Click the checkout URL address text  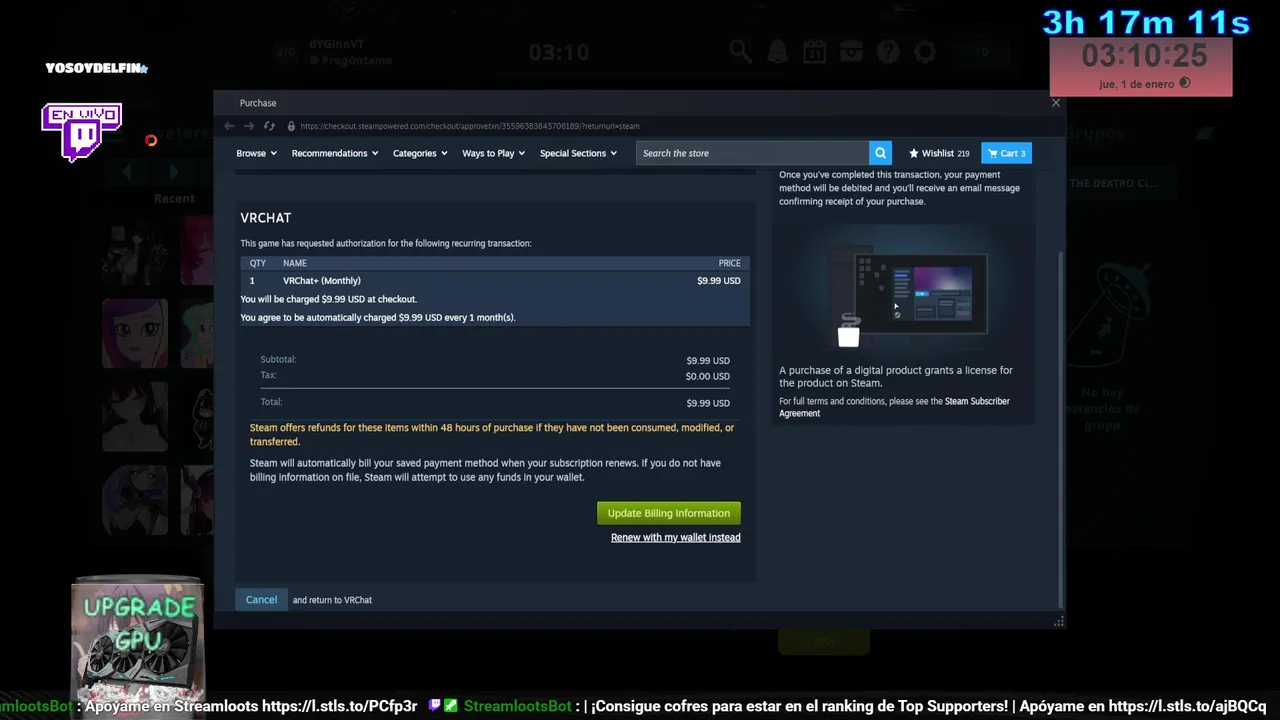[x=470, y=126]
